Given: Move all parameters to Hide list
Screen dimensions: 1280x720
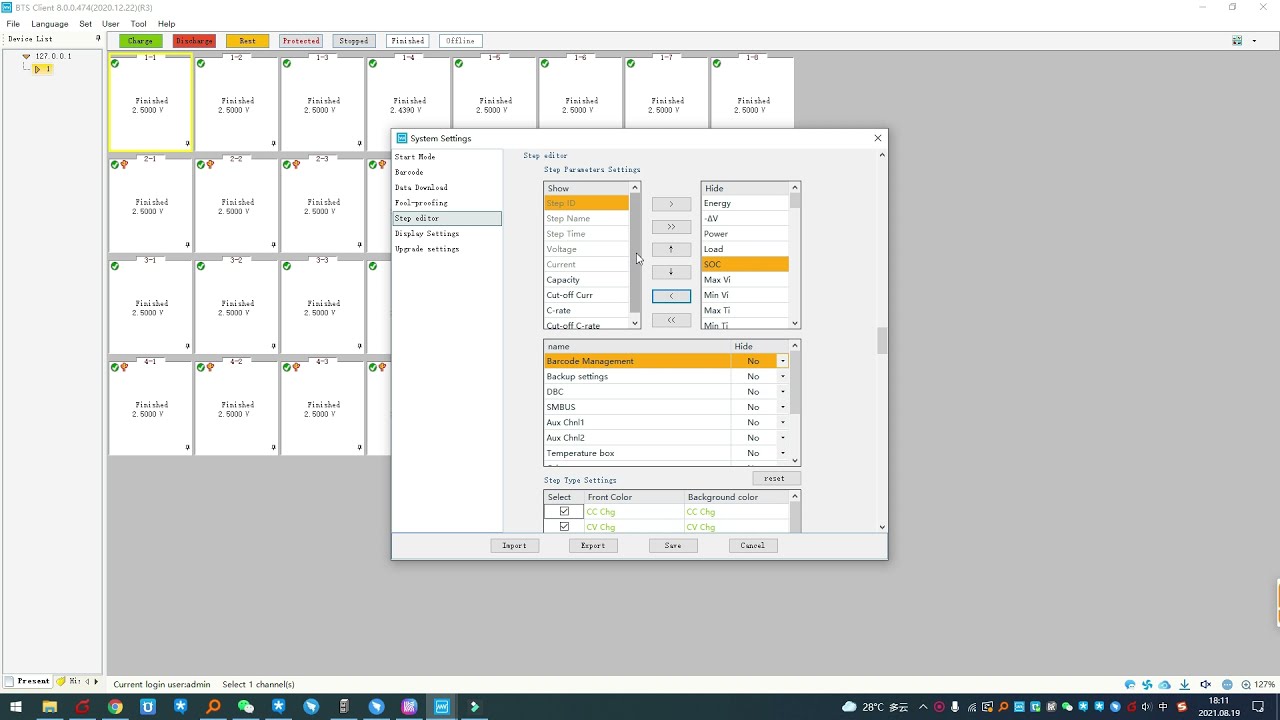Looking at the screenshot, I should tap(671, 227).
